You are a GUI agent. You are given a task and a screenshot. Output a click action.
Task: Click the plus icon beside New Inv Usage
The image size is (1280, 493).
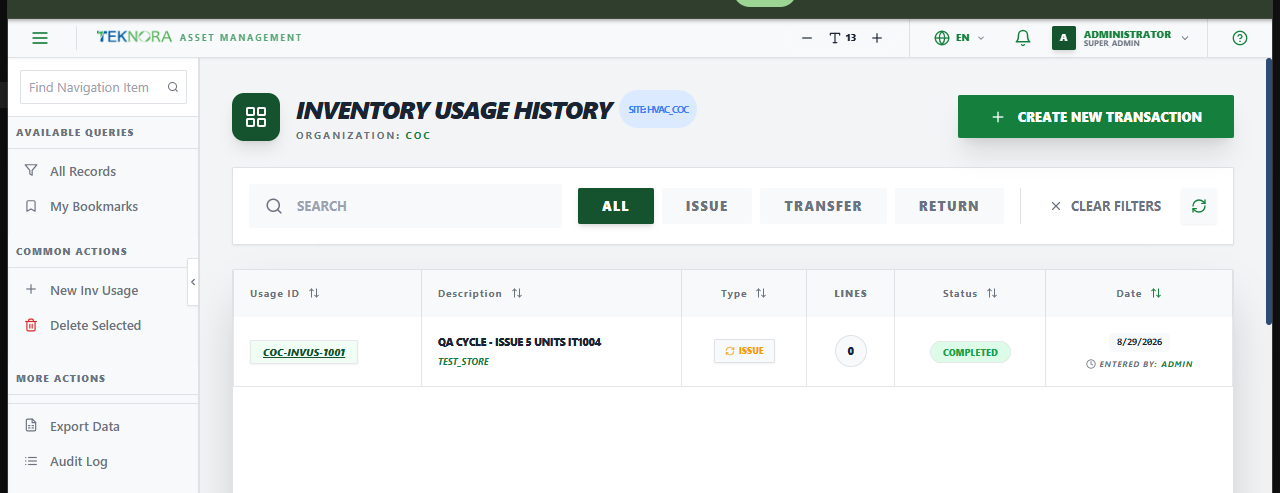31,290
